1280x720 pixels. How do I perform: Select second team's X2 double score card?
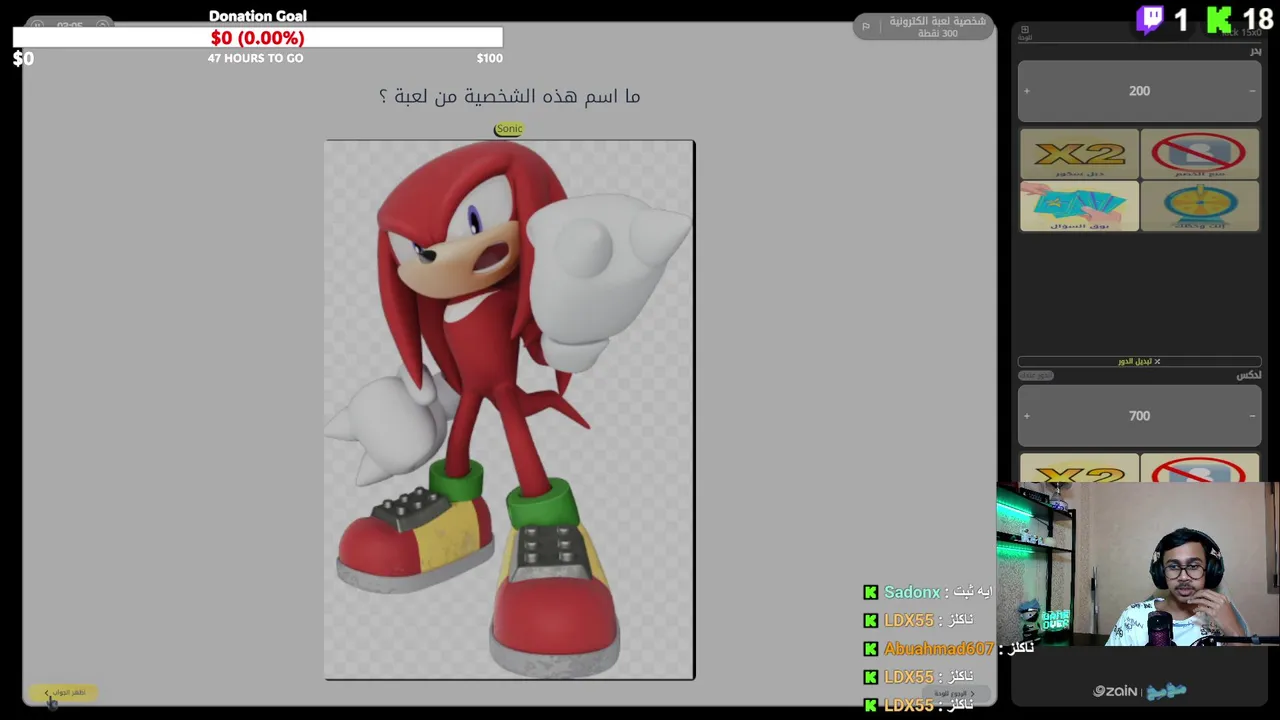1079,468
